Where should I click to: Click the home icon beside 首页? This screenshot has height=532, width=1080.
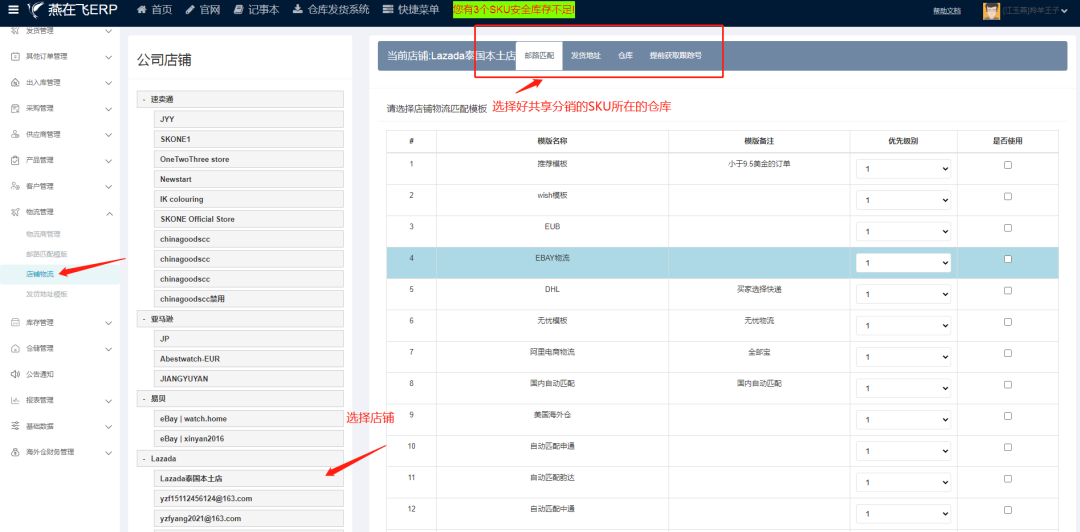click(142, 10)
